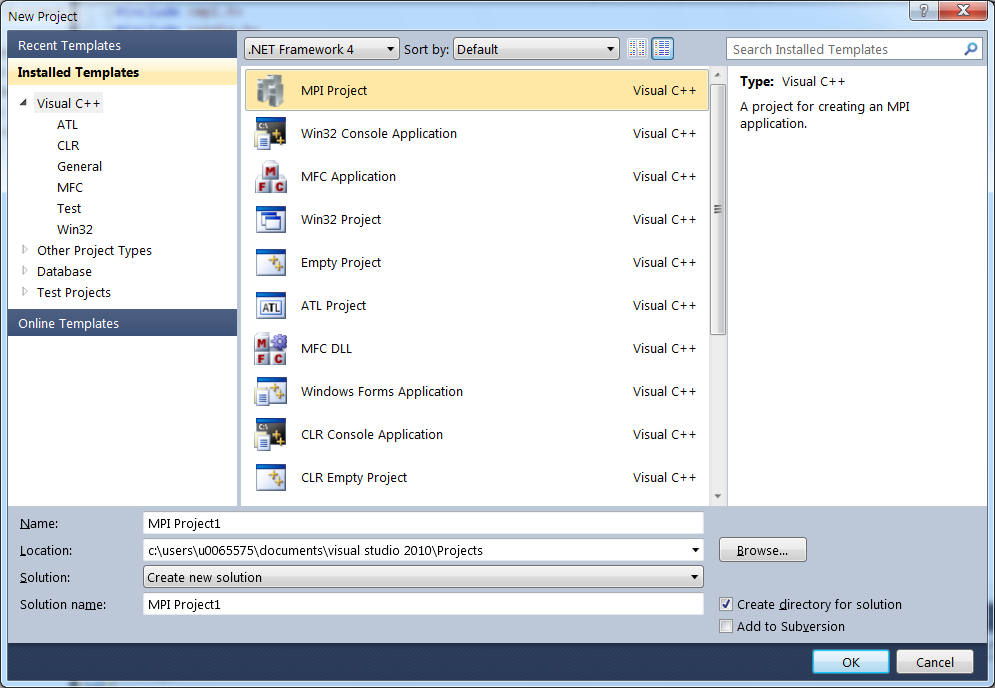The width and height of the screenshot is (995, 688).
Task: Collapse the Visual C++ tree node arrow
Action: click(23, 102)
